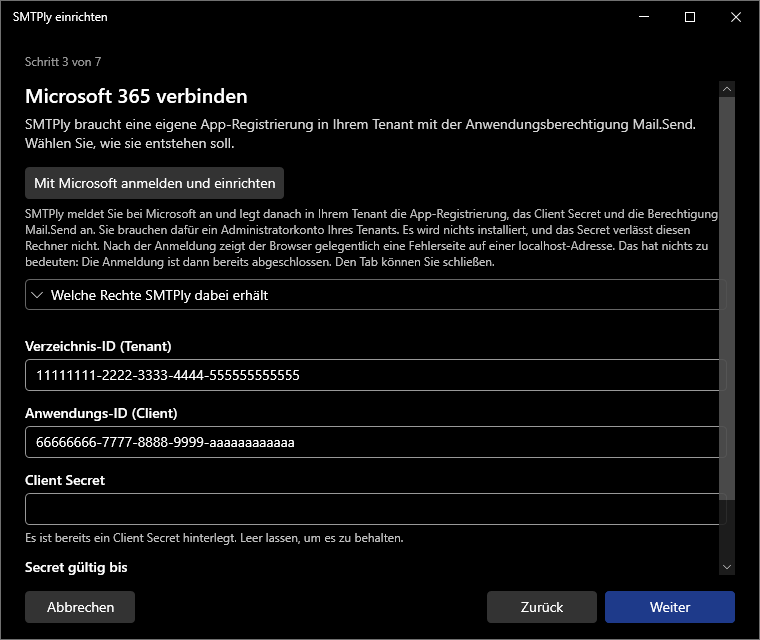Focus the Client Secret input field

(376, 509)
